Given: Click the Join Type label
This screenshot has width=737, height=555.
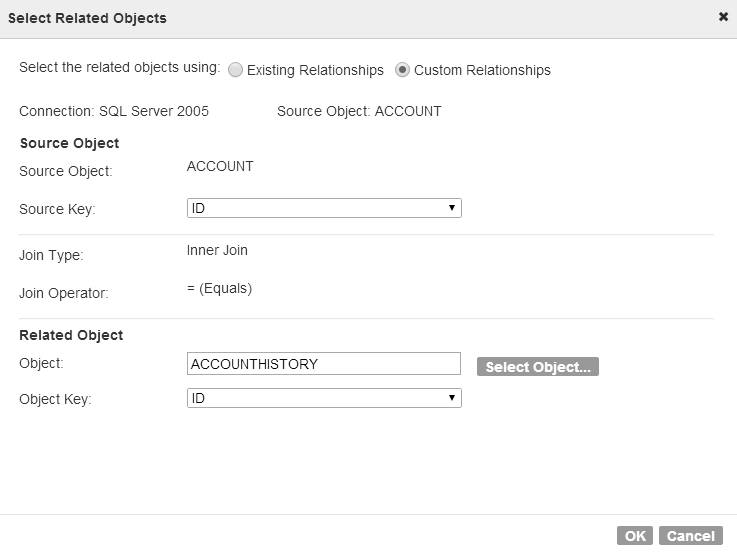Looking at the screenshot, I should (51, 255).
